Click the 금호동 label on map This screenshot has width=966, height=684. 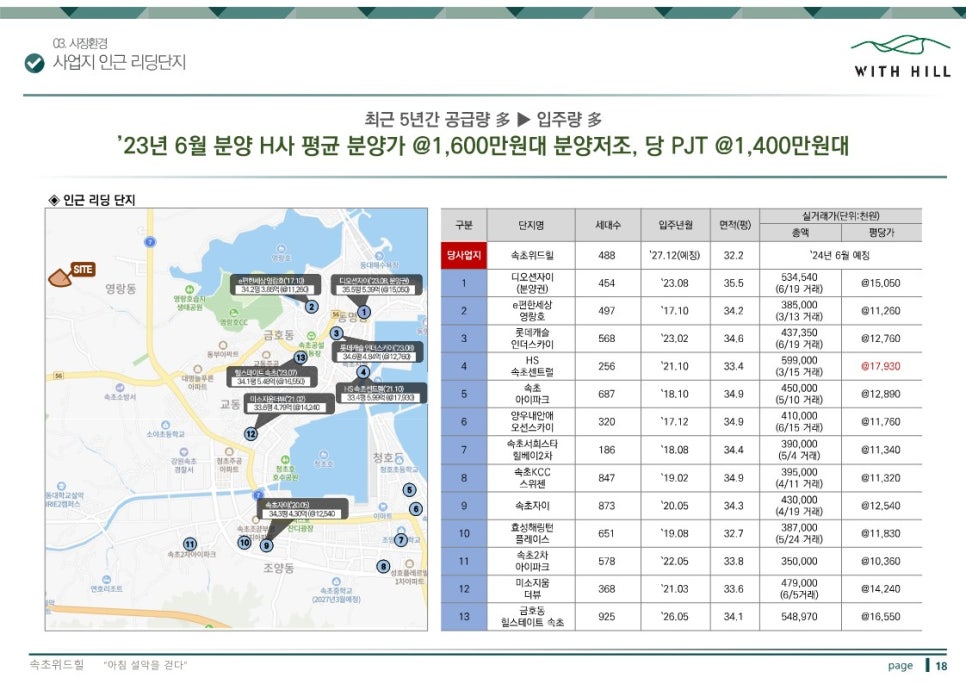click(x=278, y=335)
